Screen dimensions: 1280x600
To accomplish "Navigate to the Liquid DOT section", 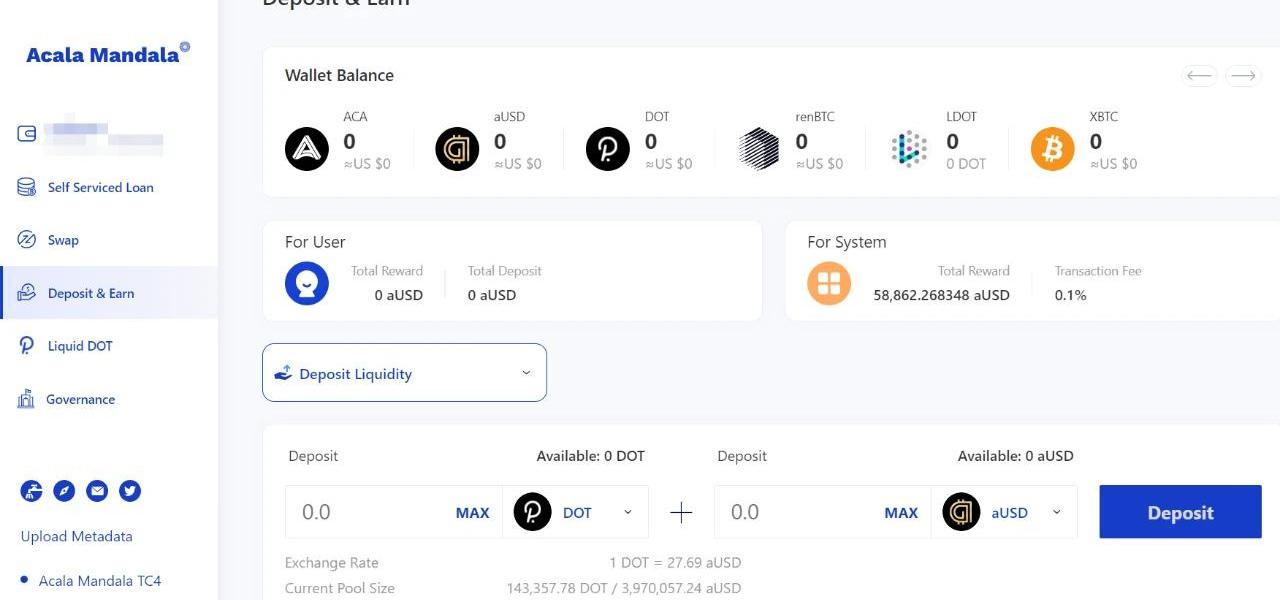I will point(80,346).
